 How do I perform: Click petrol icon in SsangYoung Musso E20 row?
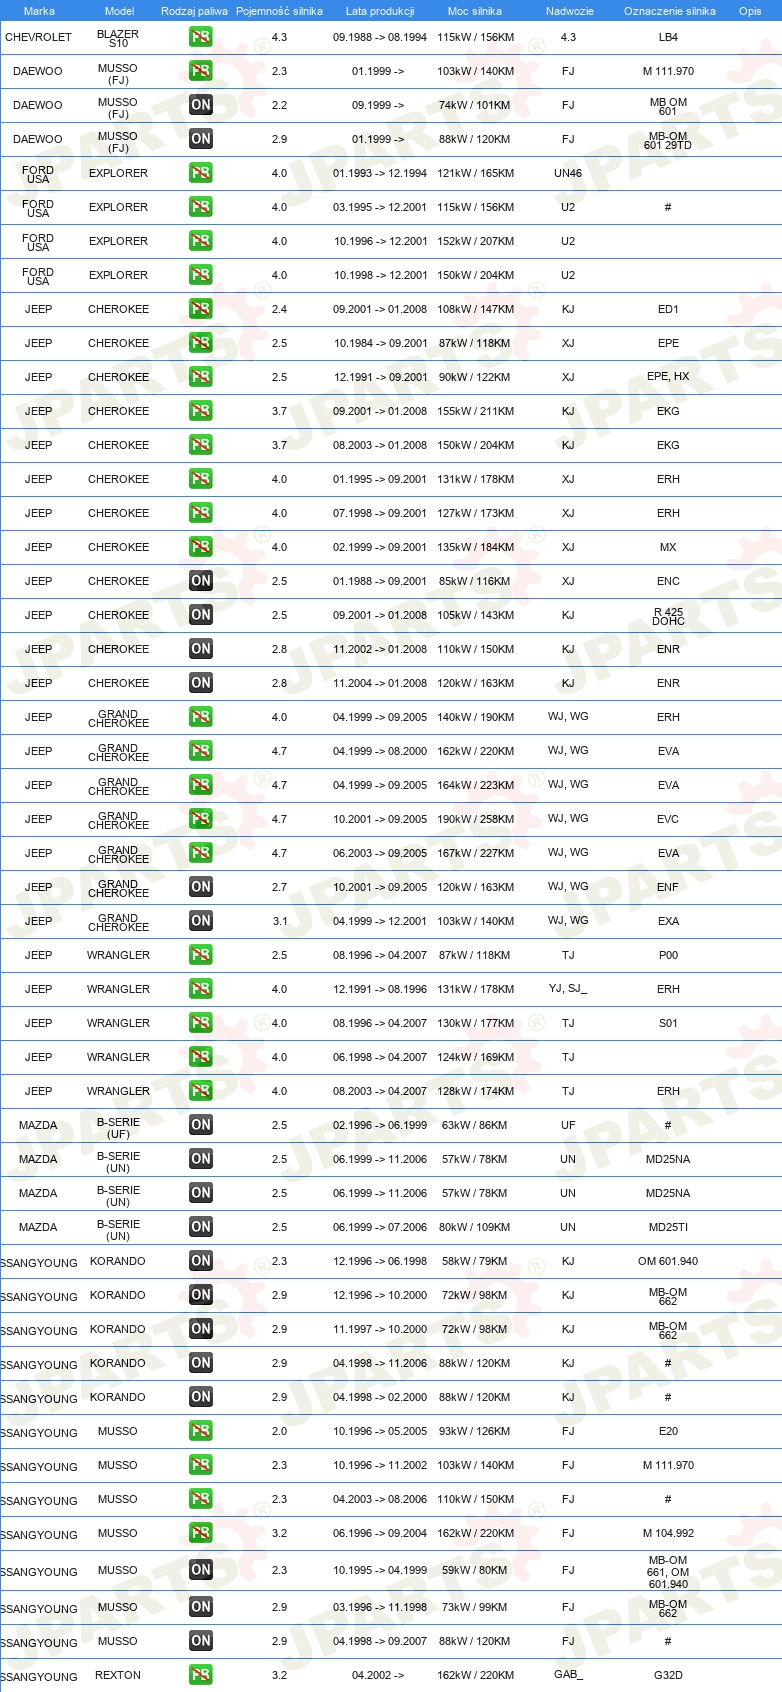(201, 1431)
